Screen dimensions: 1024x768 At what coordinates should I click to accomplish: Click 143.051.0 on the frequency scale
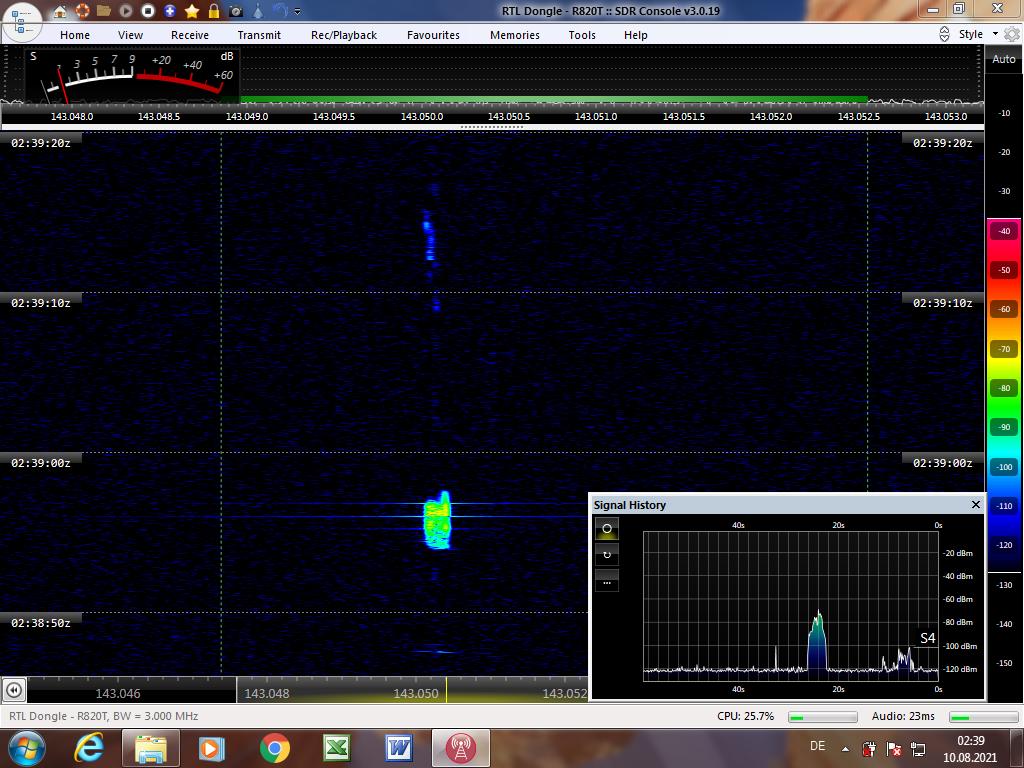click(x=596, y=116)
